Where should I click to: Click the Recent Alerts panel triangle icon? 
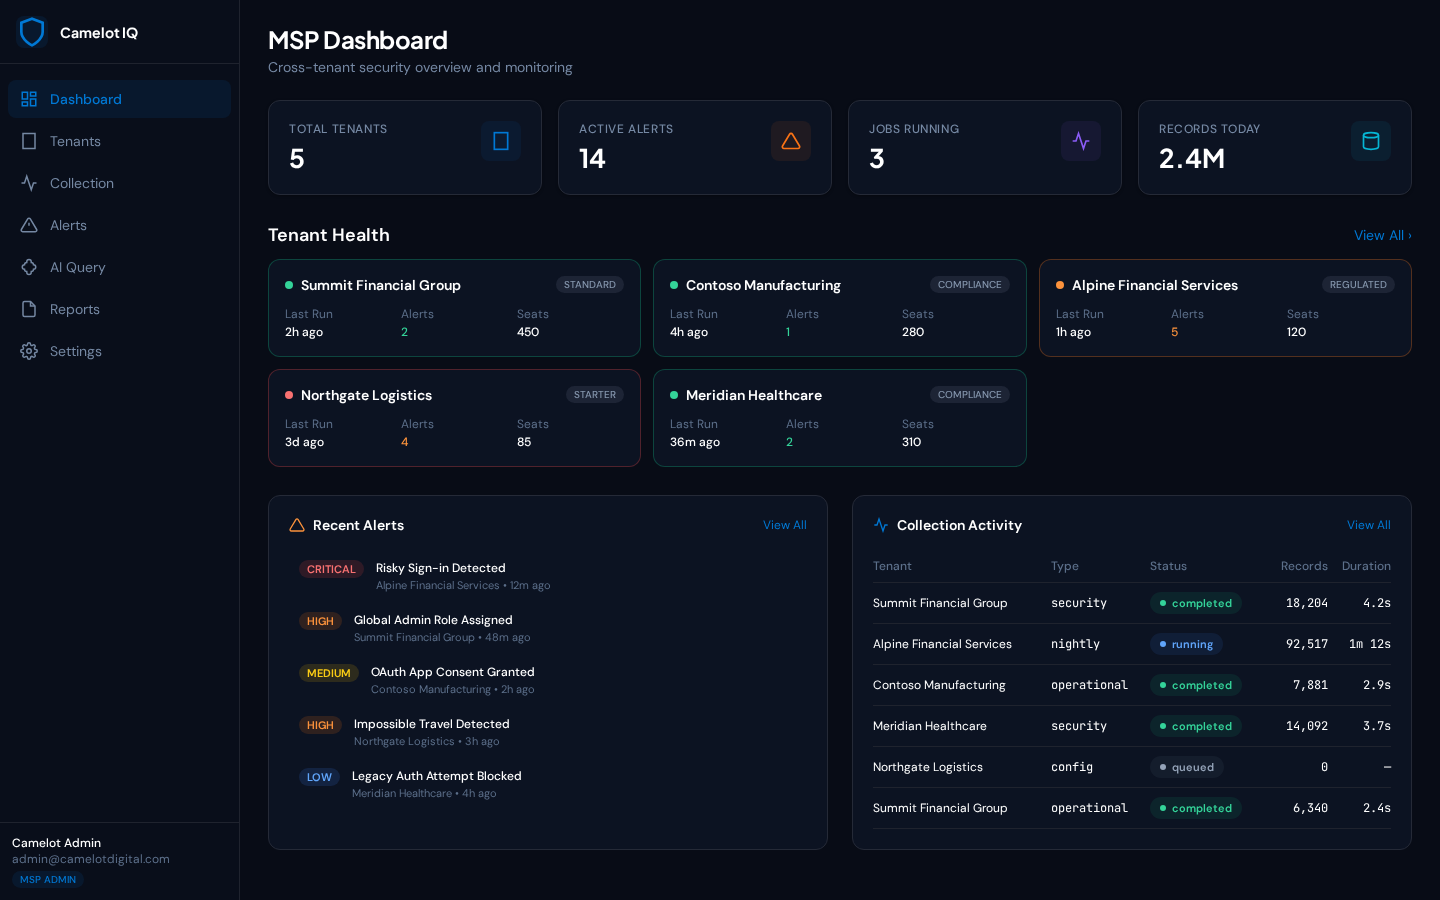coord(297,525)
